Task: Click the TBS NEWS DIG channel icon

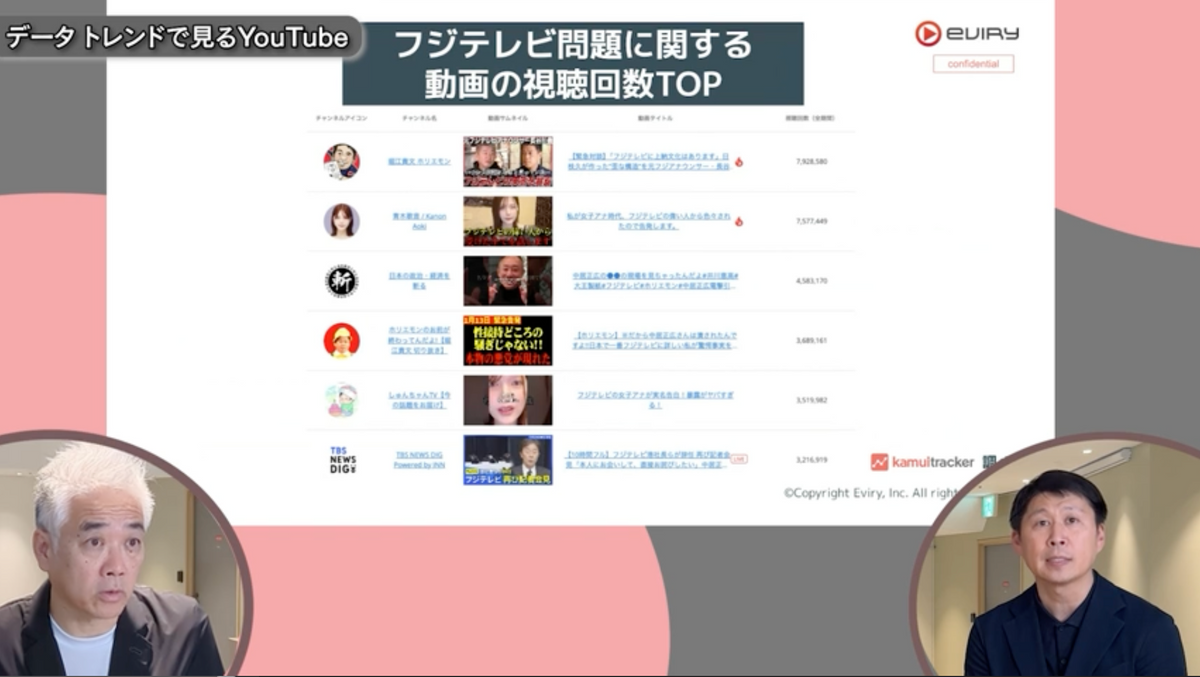Action: click(x=342, y=460)
